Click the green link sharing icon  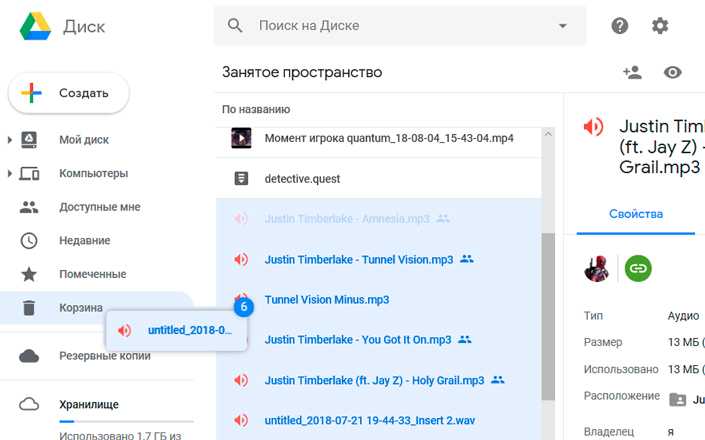tap(638, 268)
